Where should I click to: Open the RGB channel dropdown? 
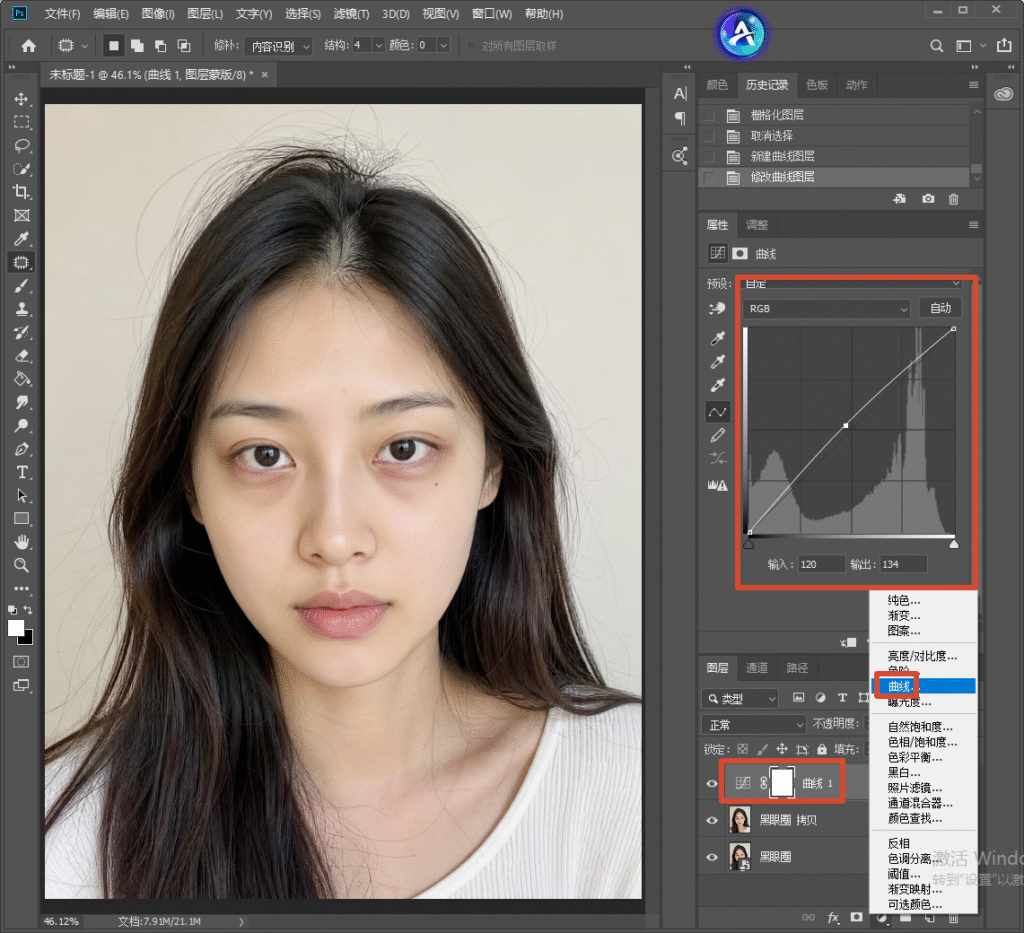tap(826, 308)
